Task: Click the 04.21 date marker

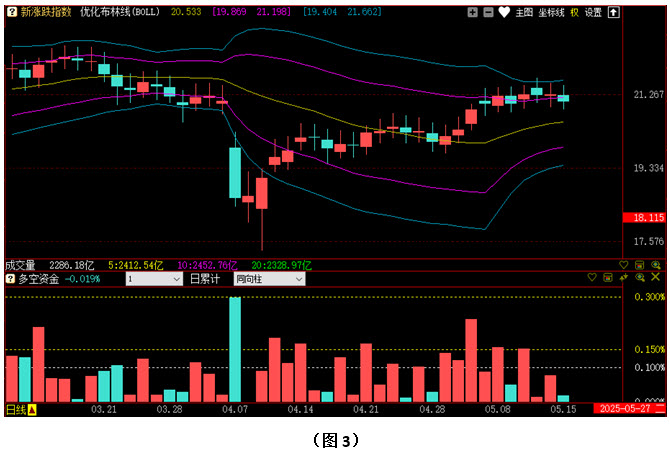Action: [366, 409]
